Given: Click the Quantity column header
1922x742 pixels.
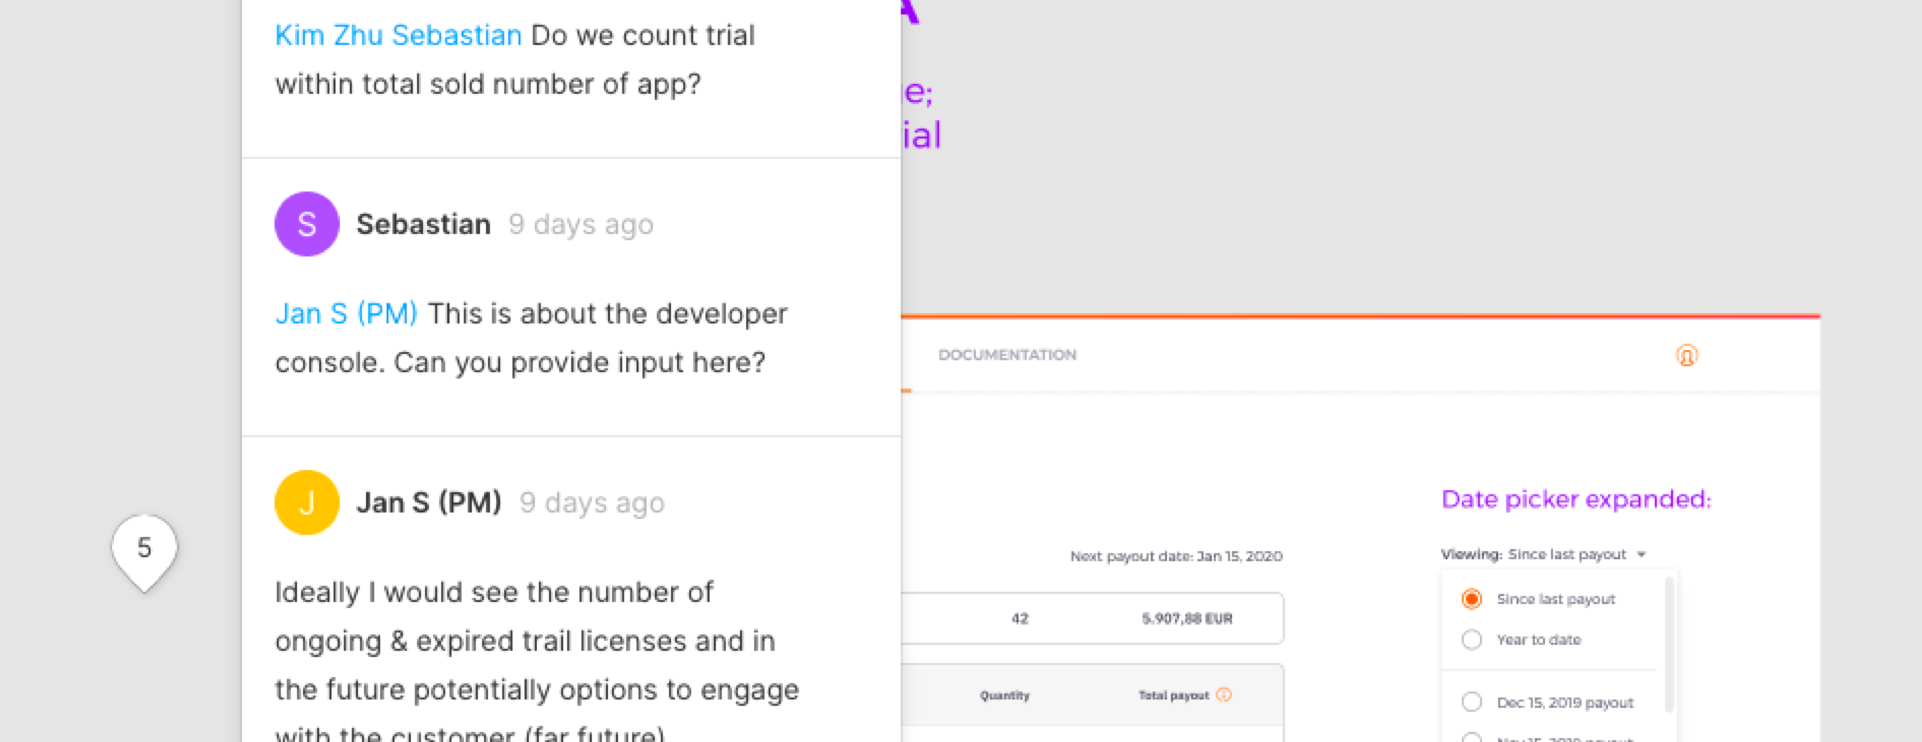Looking at the screenshot, I should click(1004, 695).
